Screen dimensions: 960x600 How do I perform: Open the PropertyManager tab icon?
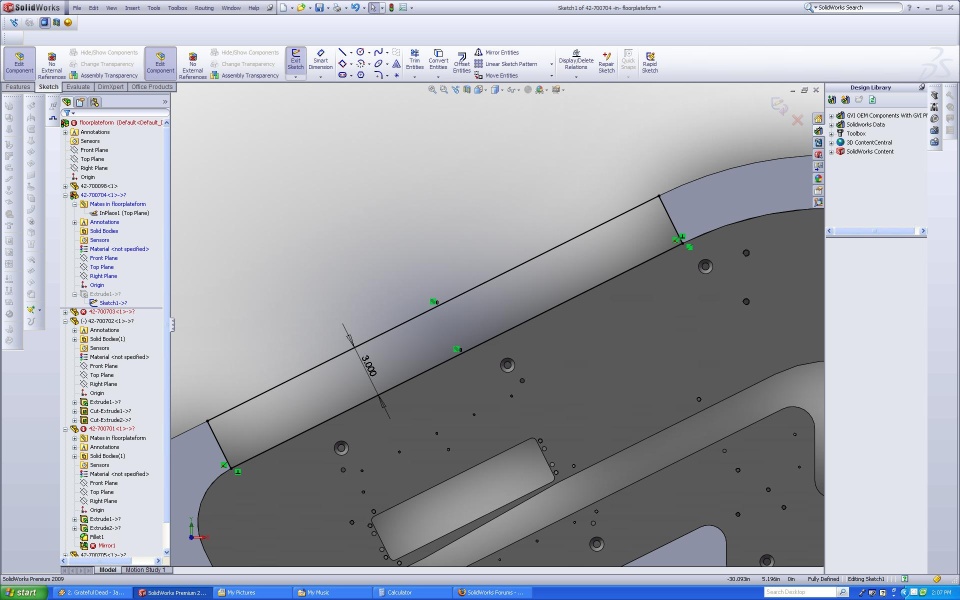pyautogui.click(x=80, y=102)
